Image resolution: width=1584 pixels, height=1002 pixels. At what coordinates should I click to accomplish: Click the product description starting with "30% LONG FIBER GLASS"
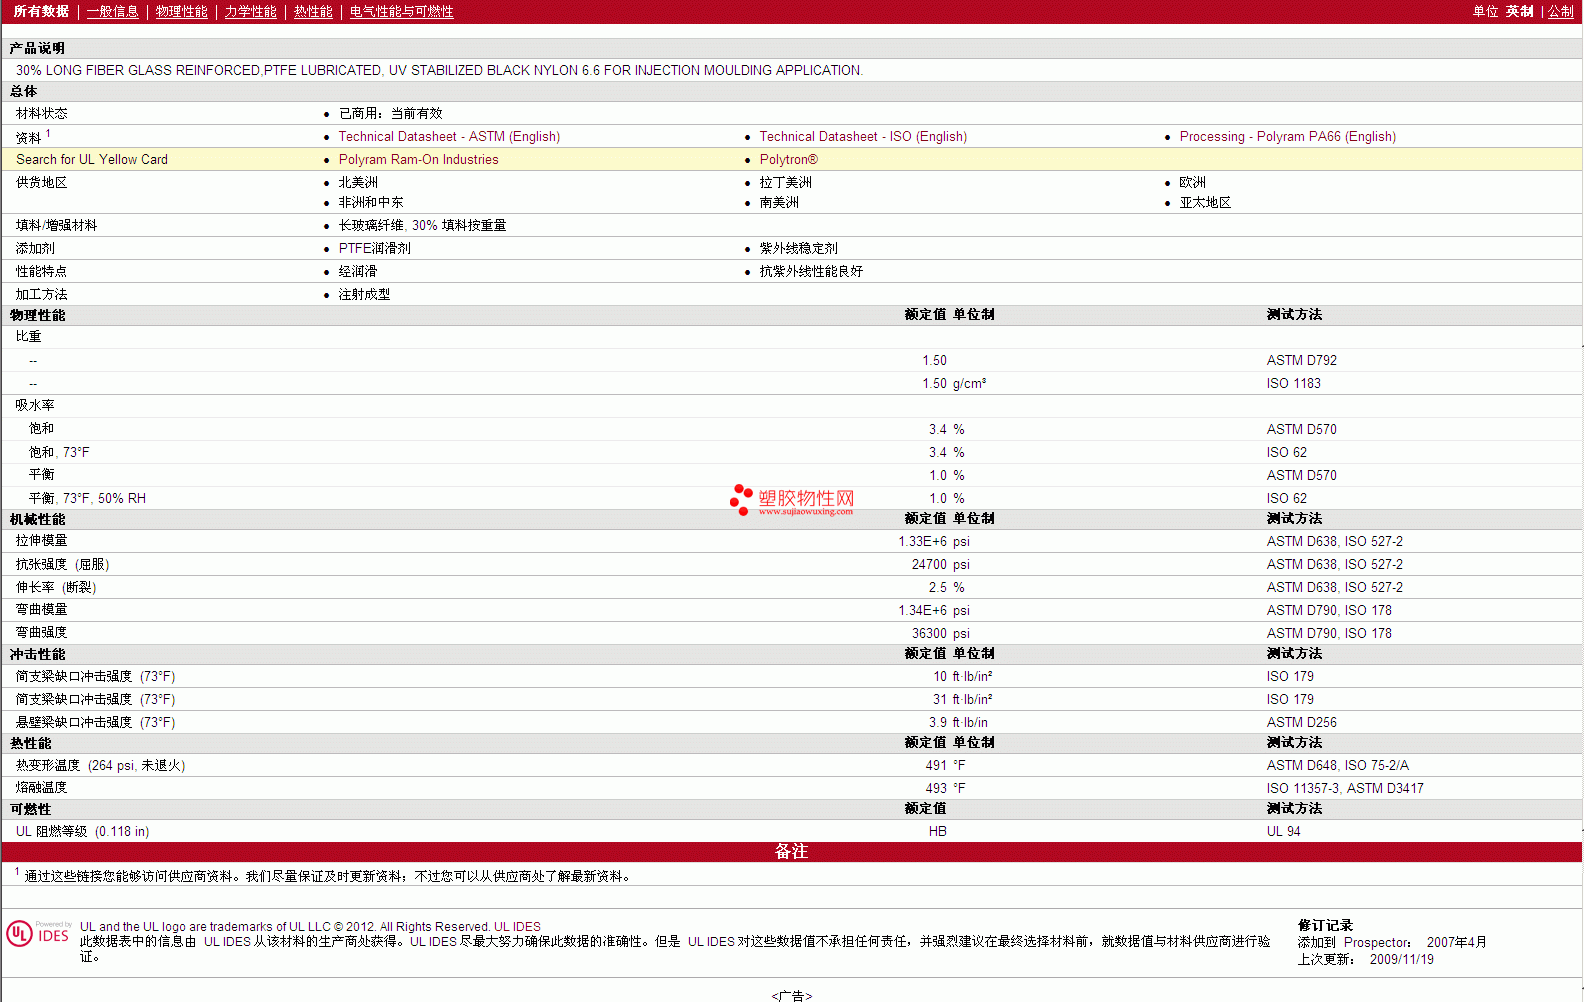[x=439, y=71]
